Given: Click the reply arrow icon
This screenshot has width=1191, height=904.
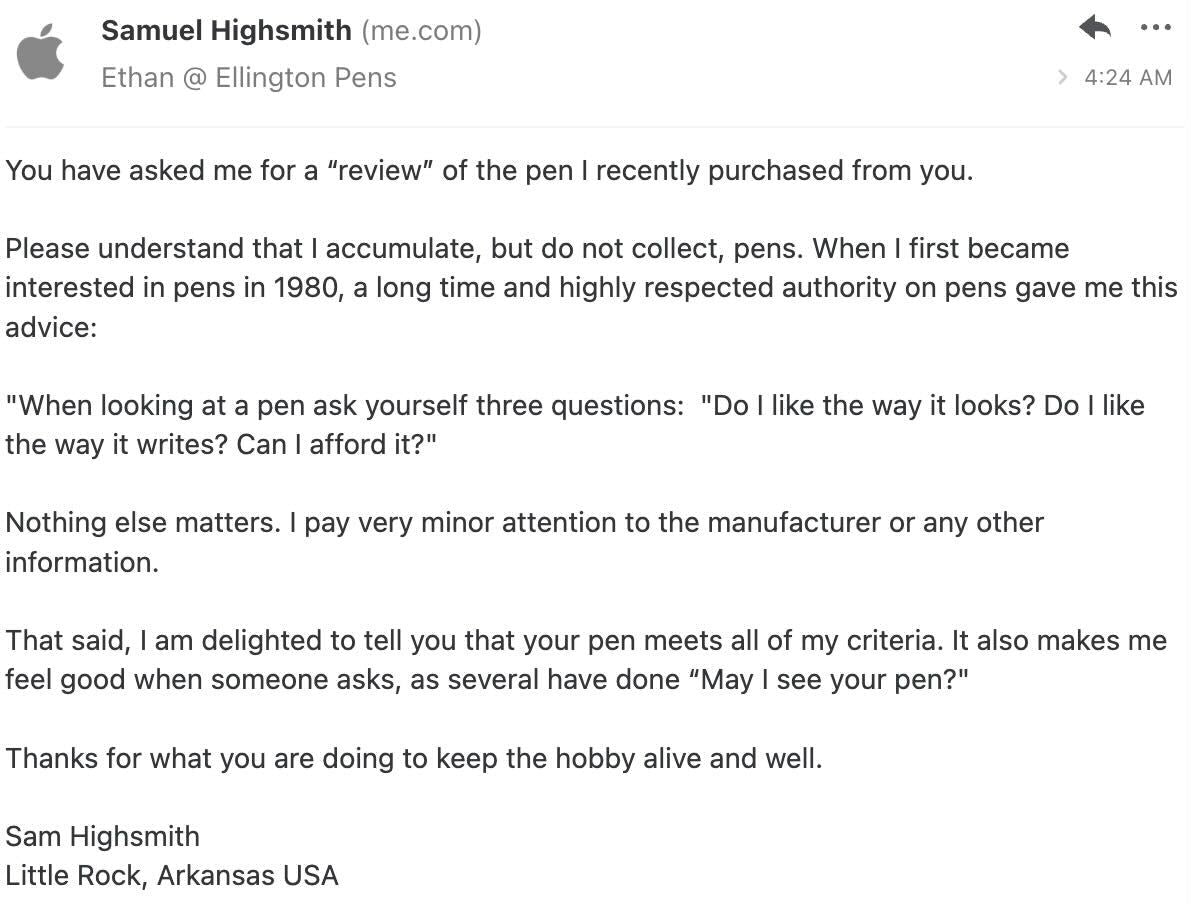Looking at the screenshot, I should click(x=1095, y=28).
